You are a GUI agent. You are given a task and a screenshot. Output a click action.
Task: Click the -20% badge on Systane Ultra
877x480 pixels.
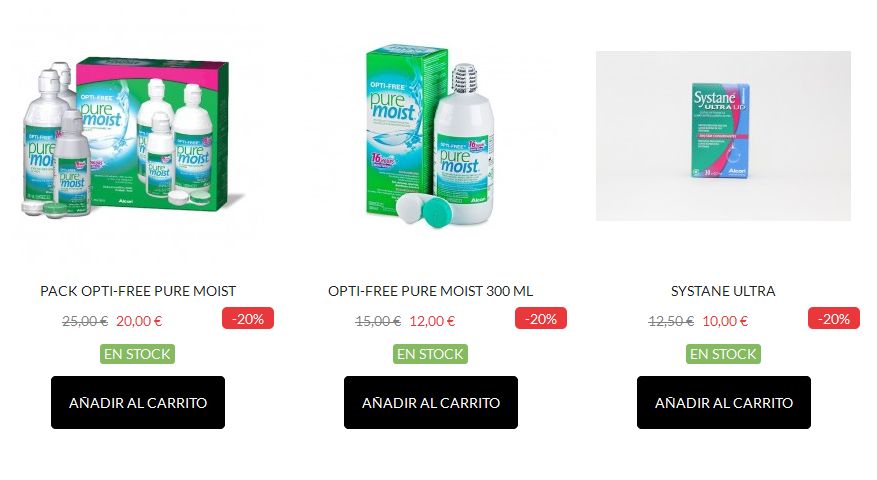(834, 318)
